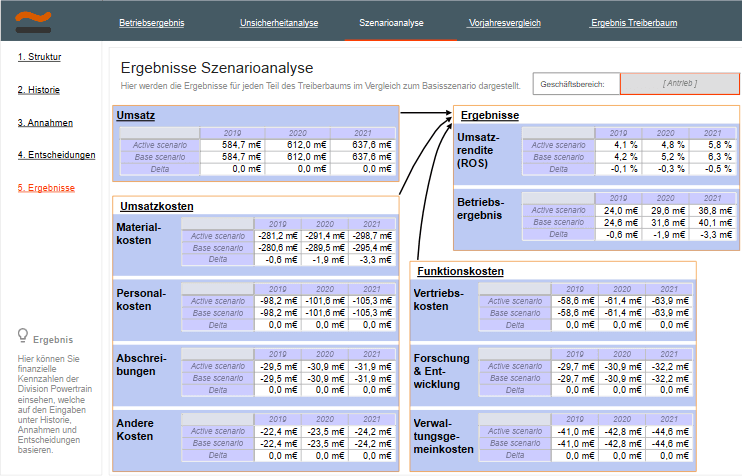742x476 pixels.
Task: Select Forschung & Entwicklung base 2021 value -32,2 m€
Action: [668, 378]
